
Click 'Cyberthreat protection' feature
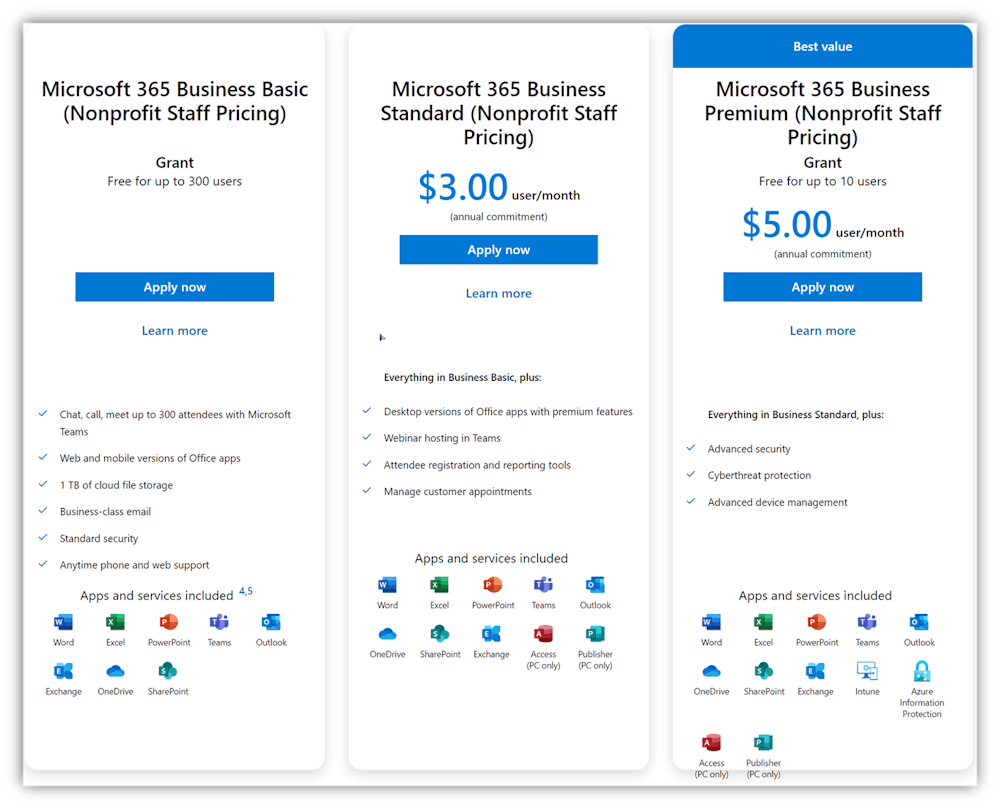tap(759, 476)
